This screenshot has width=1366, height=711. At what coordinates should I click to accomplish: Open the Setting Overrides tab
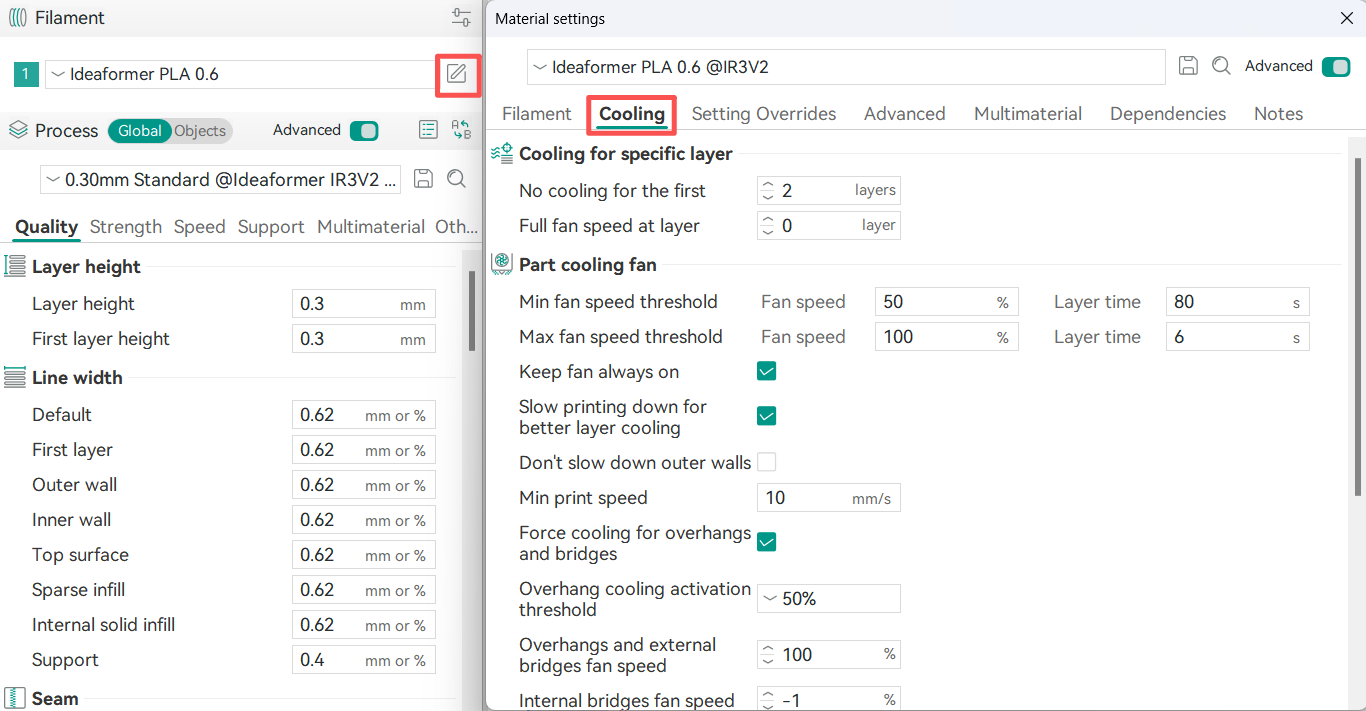click(764, 114)
